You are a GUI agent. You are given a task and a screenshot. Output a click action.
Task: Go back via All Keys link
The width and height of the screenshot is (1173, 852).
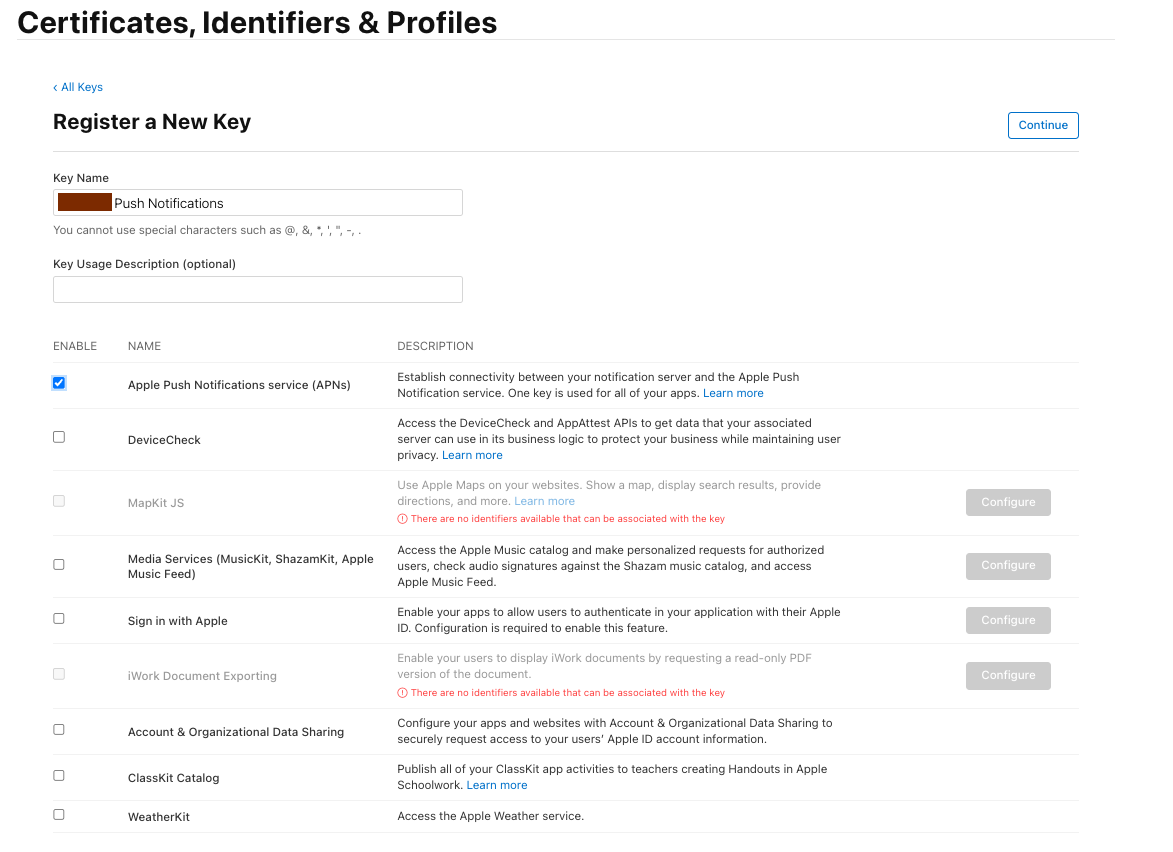click(x=79, y=87)
